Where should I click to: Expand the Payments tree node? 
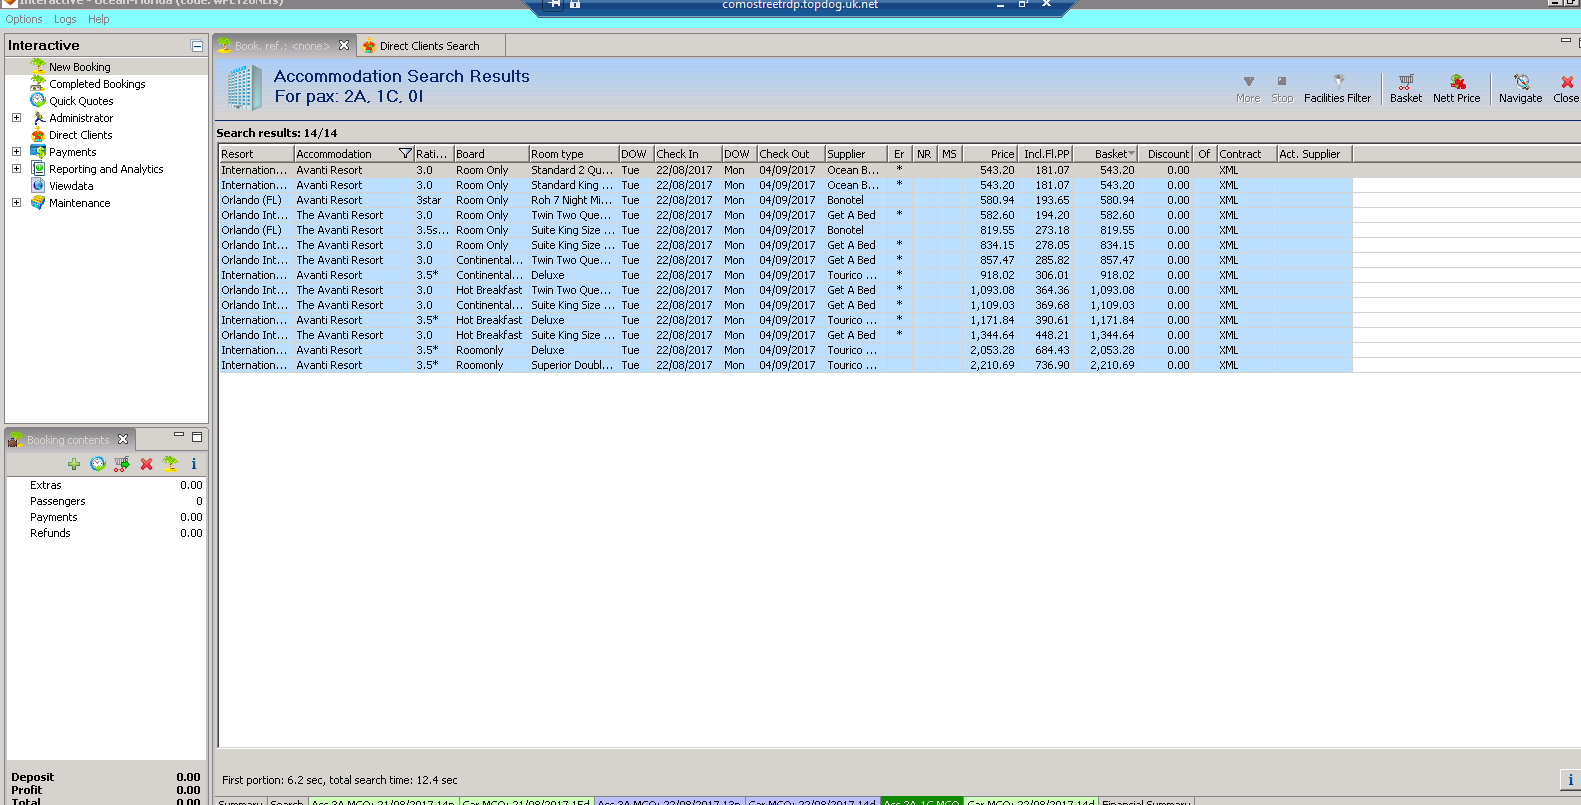click(x=16, y=152)
